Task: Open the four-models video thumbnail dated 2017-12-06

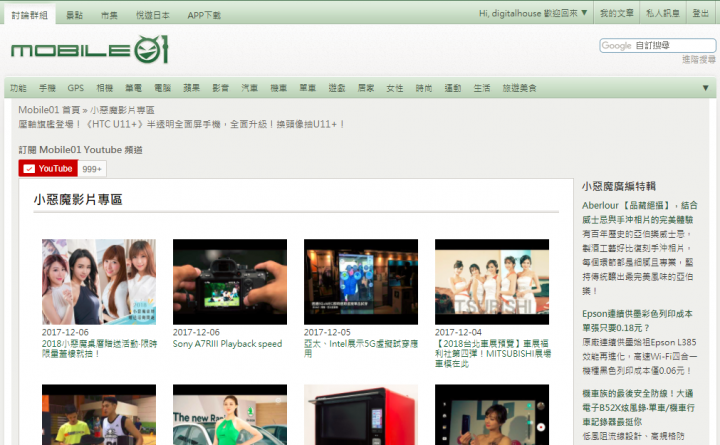Action: pos(99,282)
